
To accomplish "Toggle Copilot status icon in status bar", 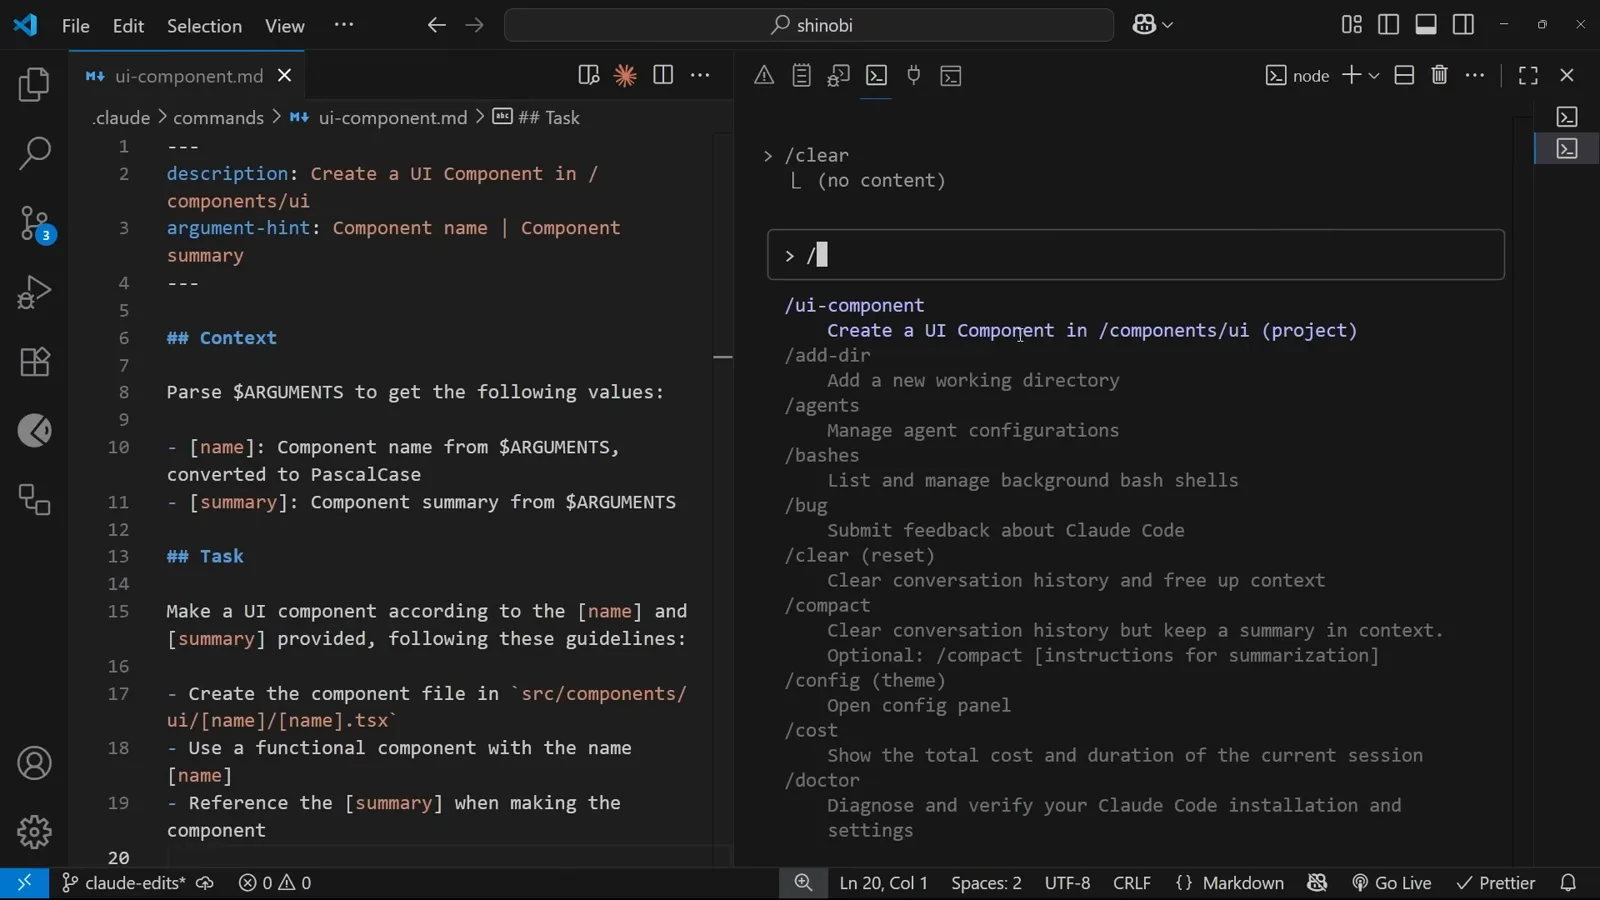I will point(1317,883).
